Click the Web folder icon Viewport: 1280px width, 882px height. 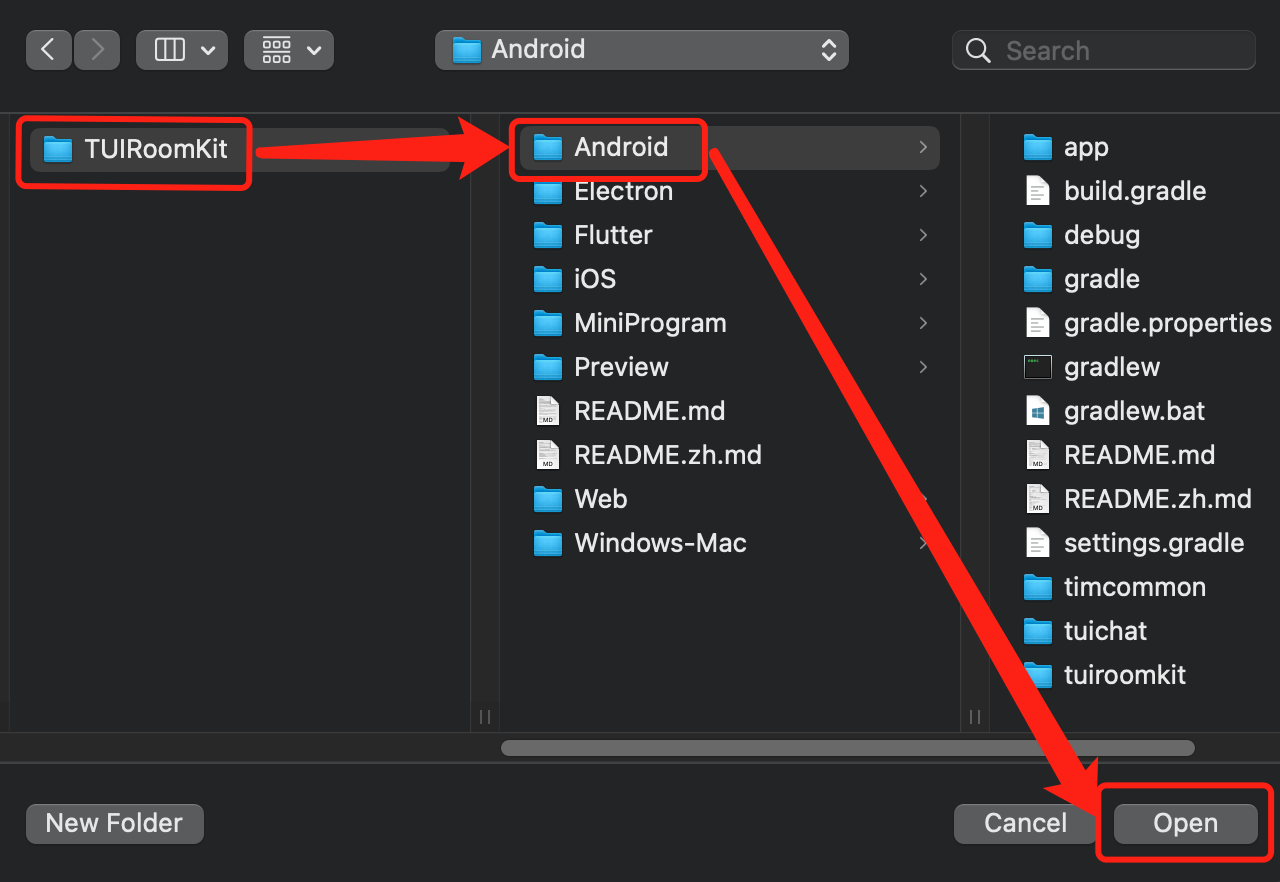click(548, 499)
